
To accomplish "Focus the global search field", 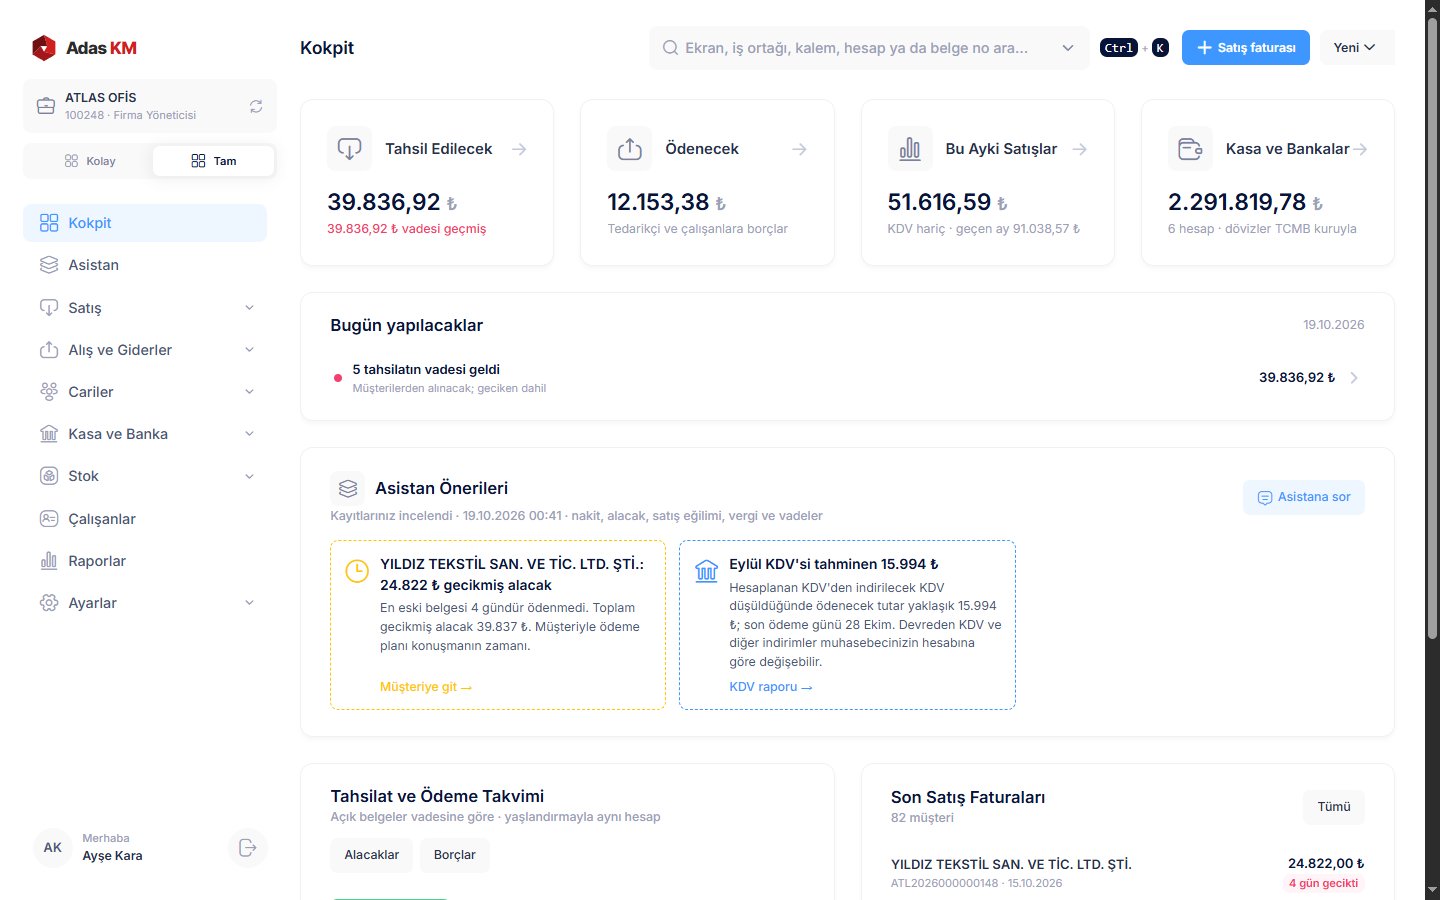I will point(869,48).
